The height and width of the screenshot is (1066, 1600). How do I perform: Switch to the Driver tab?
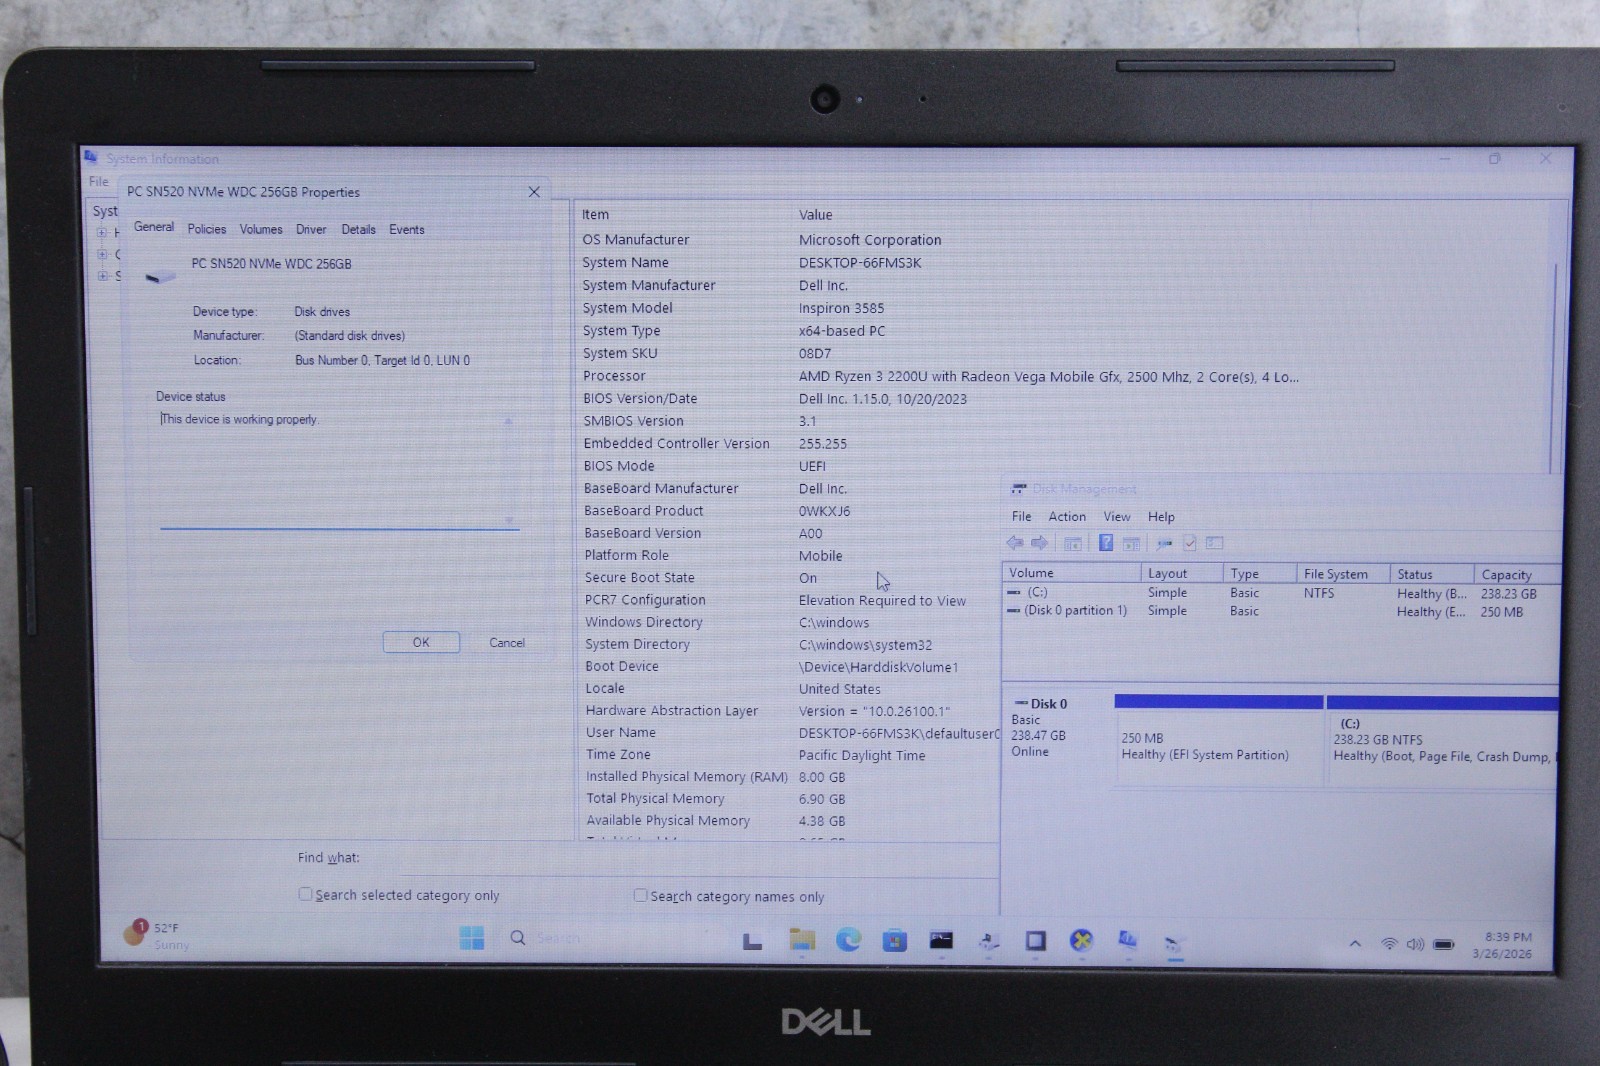[x=311, y=229]
